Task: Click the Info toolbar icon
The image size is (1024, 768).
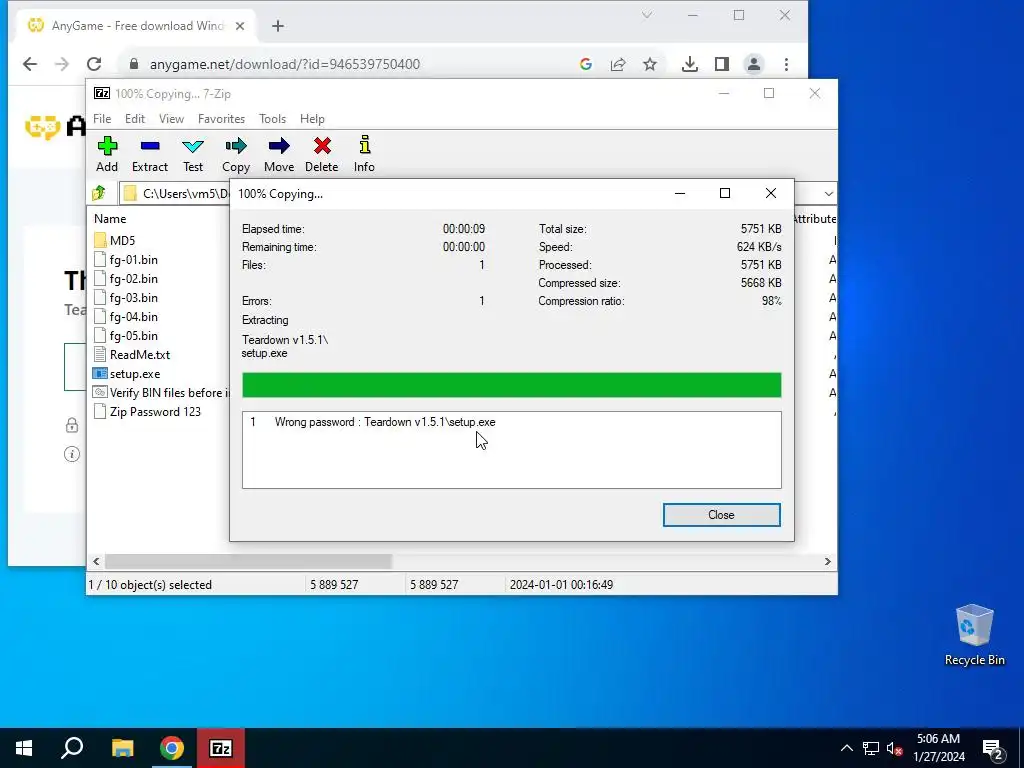Action: [x=364, y=155]
